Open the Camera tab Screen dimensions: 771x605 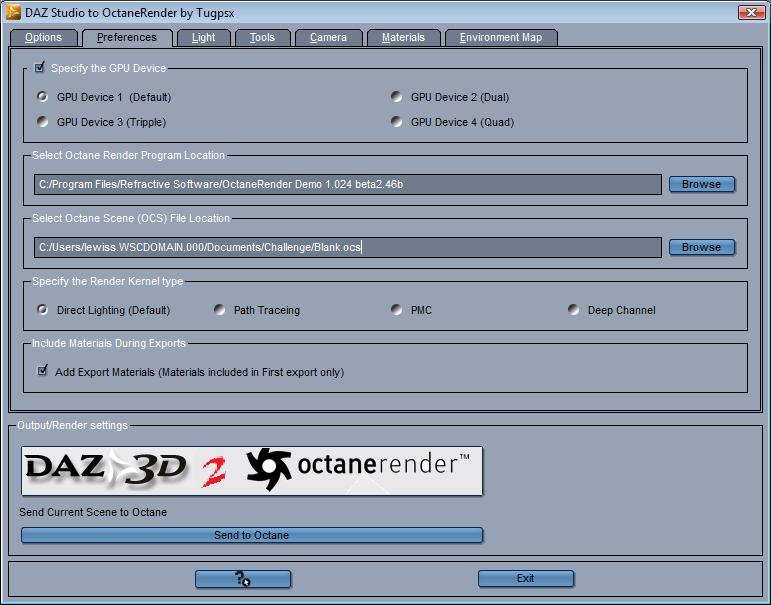coord(328,38)
